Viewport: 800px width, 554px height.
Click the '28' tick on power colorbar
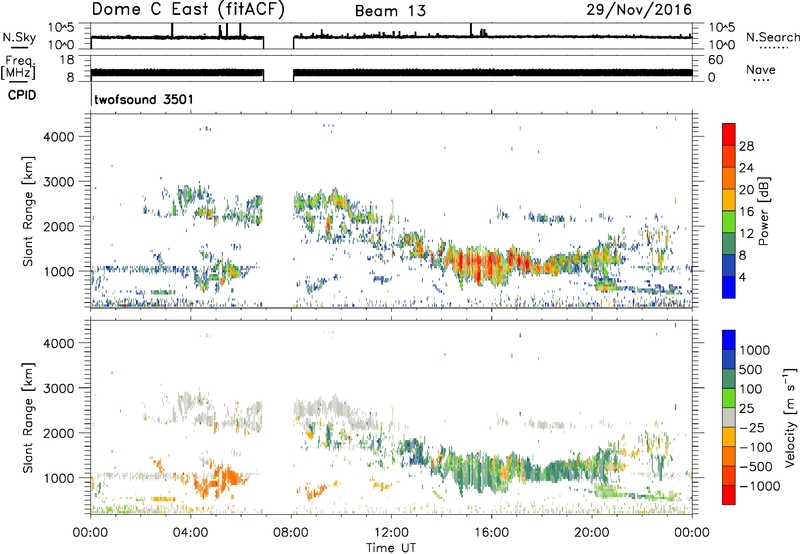tap(746, 146)
